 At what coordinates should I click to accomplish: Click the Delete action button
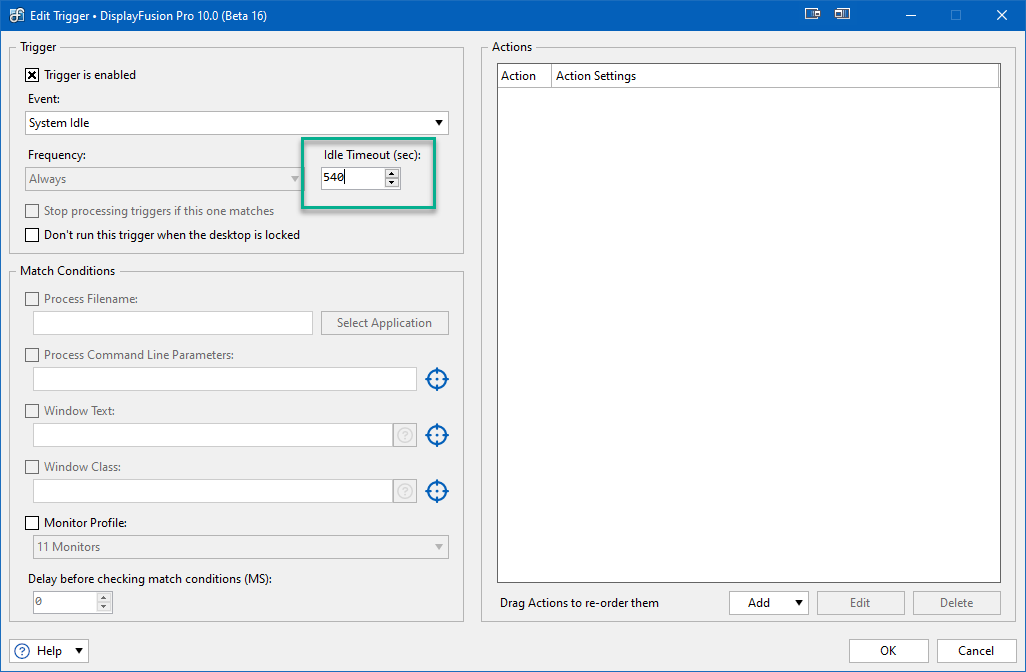957,603
